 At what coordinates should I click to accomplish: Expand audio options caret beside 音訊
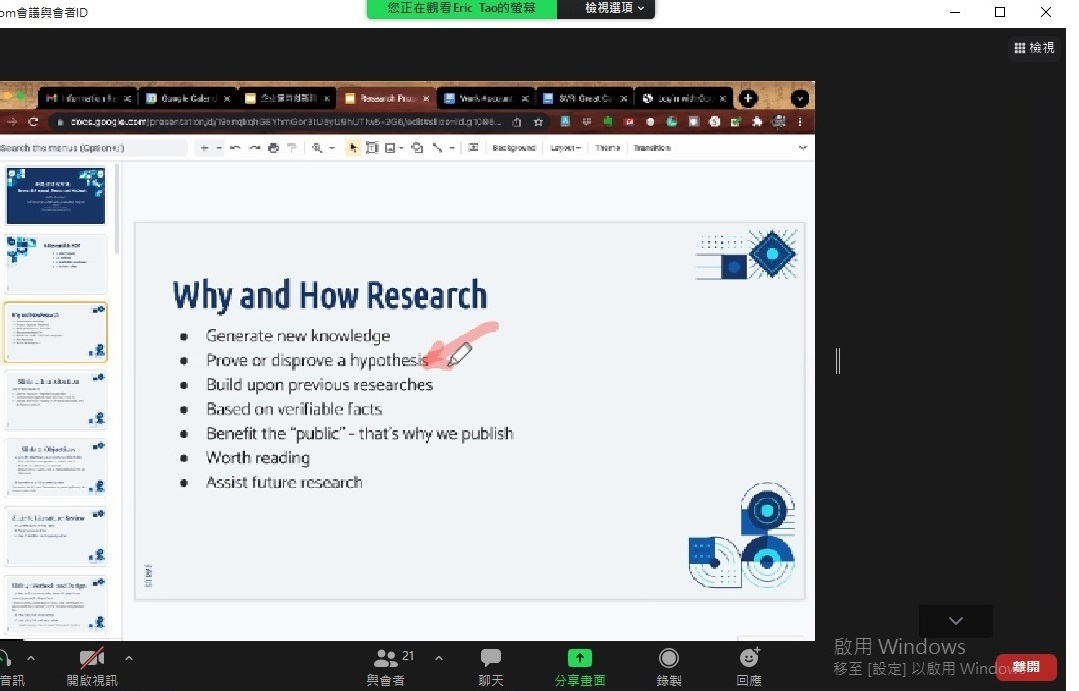point(31,658)
